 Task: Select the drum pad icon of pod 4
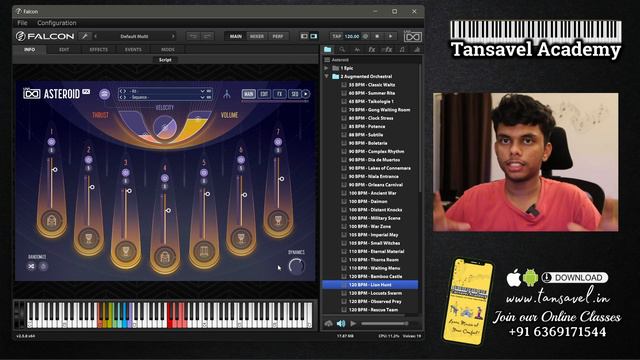[165, 257]
